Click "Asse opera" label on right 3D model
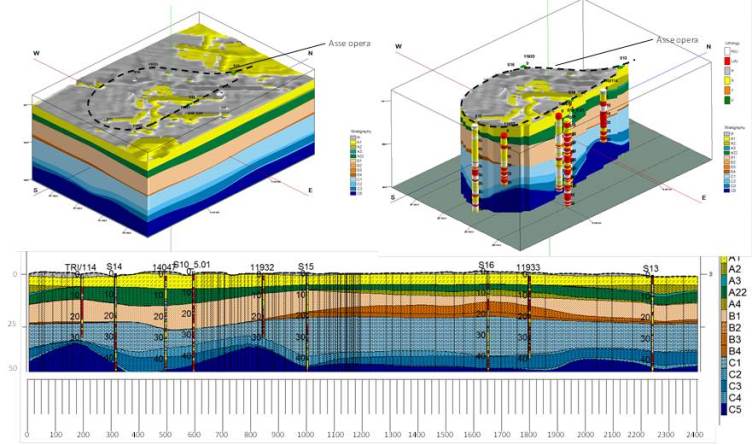Image resolution: width=752 pixels, height=445 pixels. [x=676, y=40]
